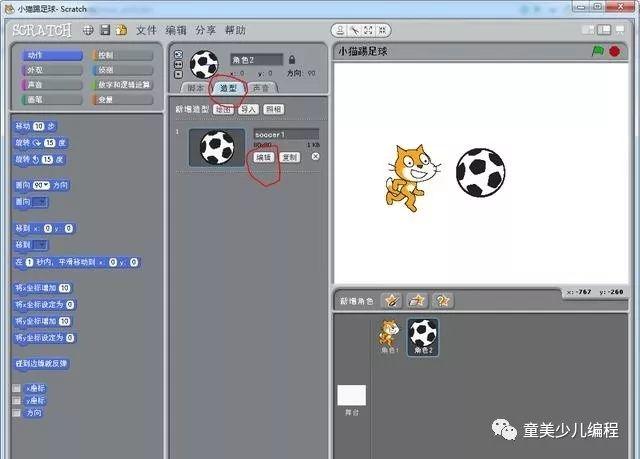Set rotation style to left-right flip

click(178, 64)
